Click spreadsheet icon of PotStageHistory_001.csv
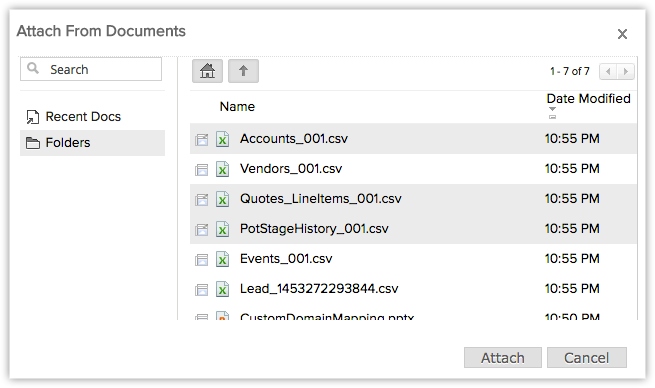 222,229
